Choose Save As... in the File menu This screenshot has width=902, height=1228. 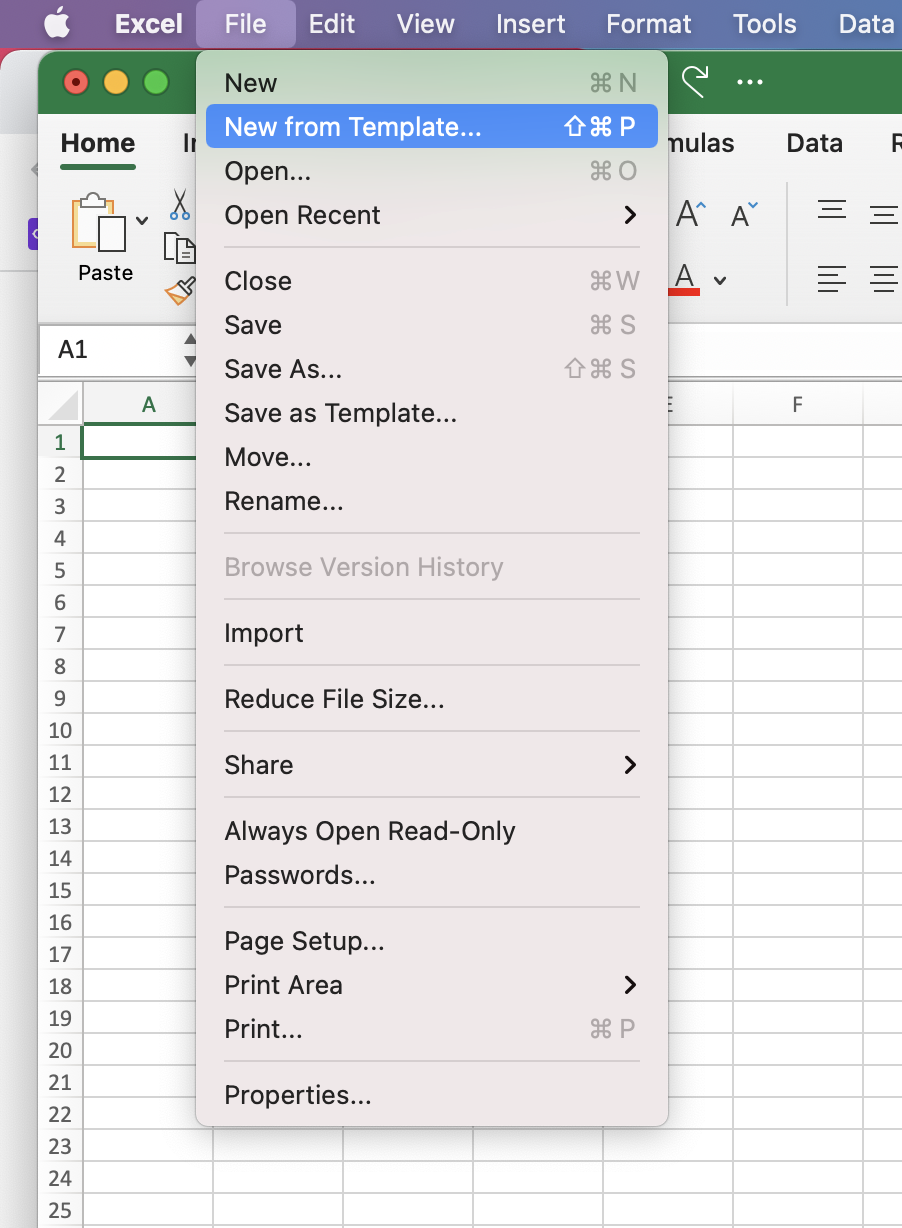tap(432, 369)
